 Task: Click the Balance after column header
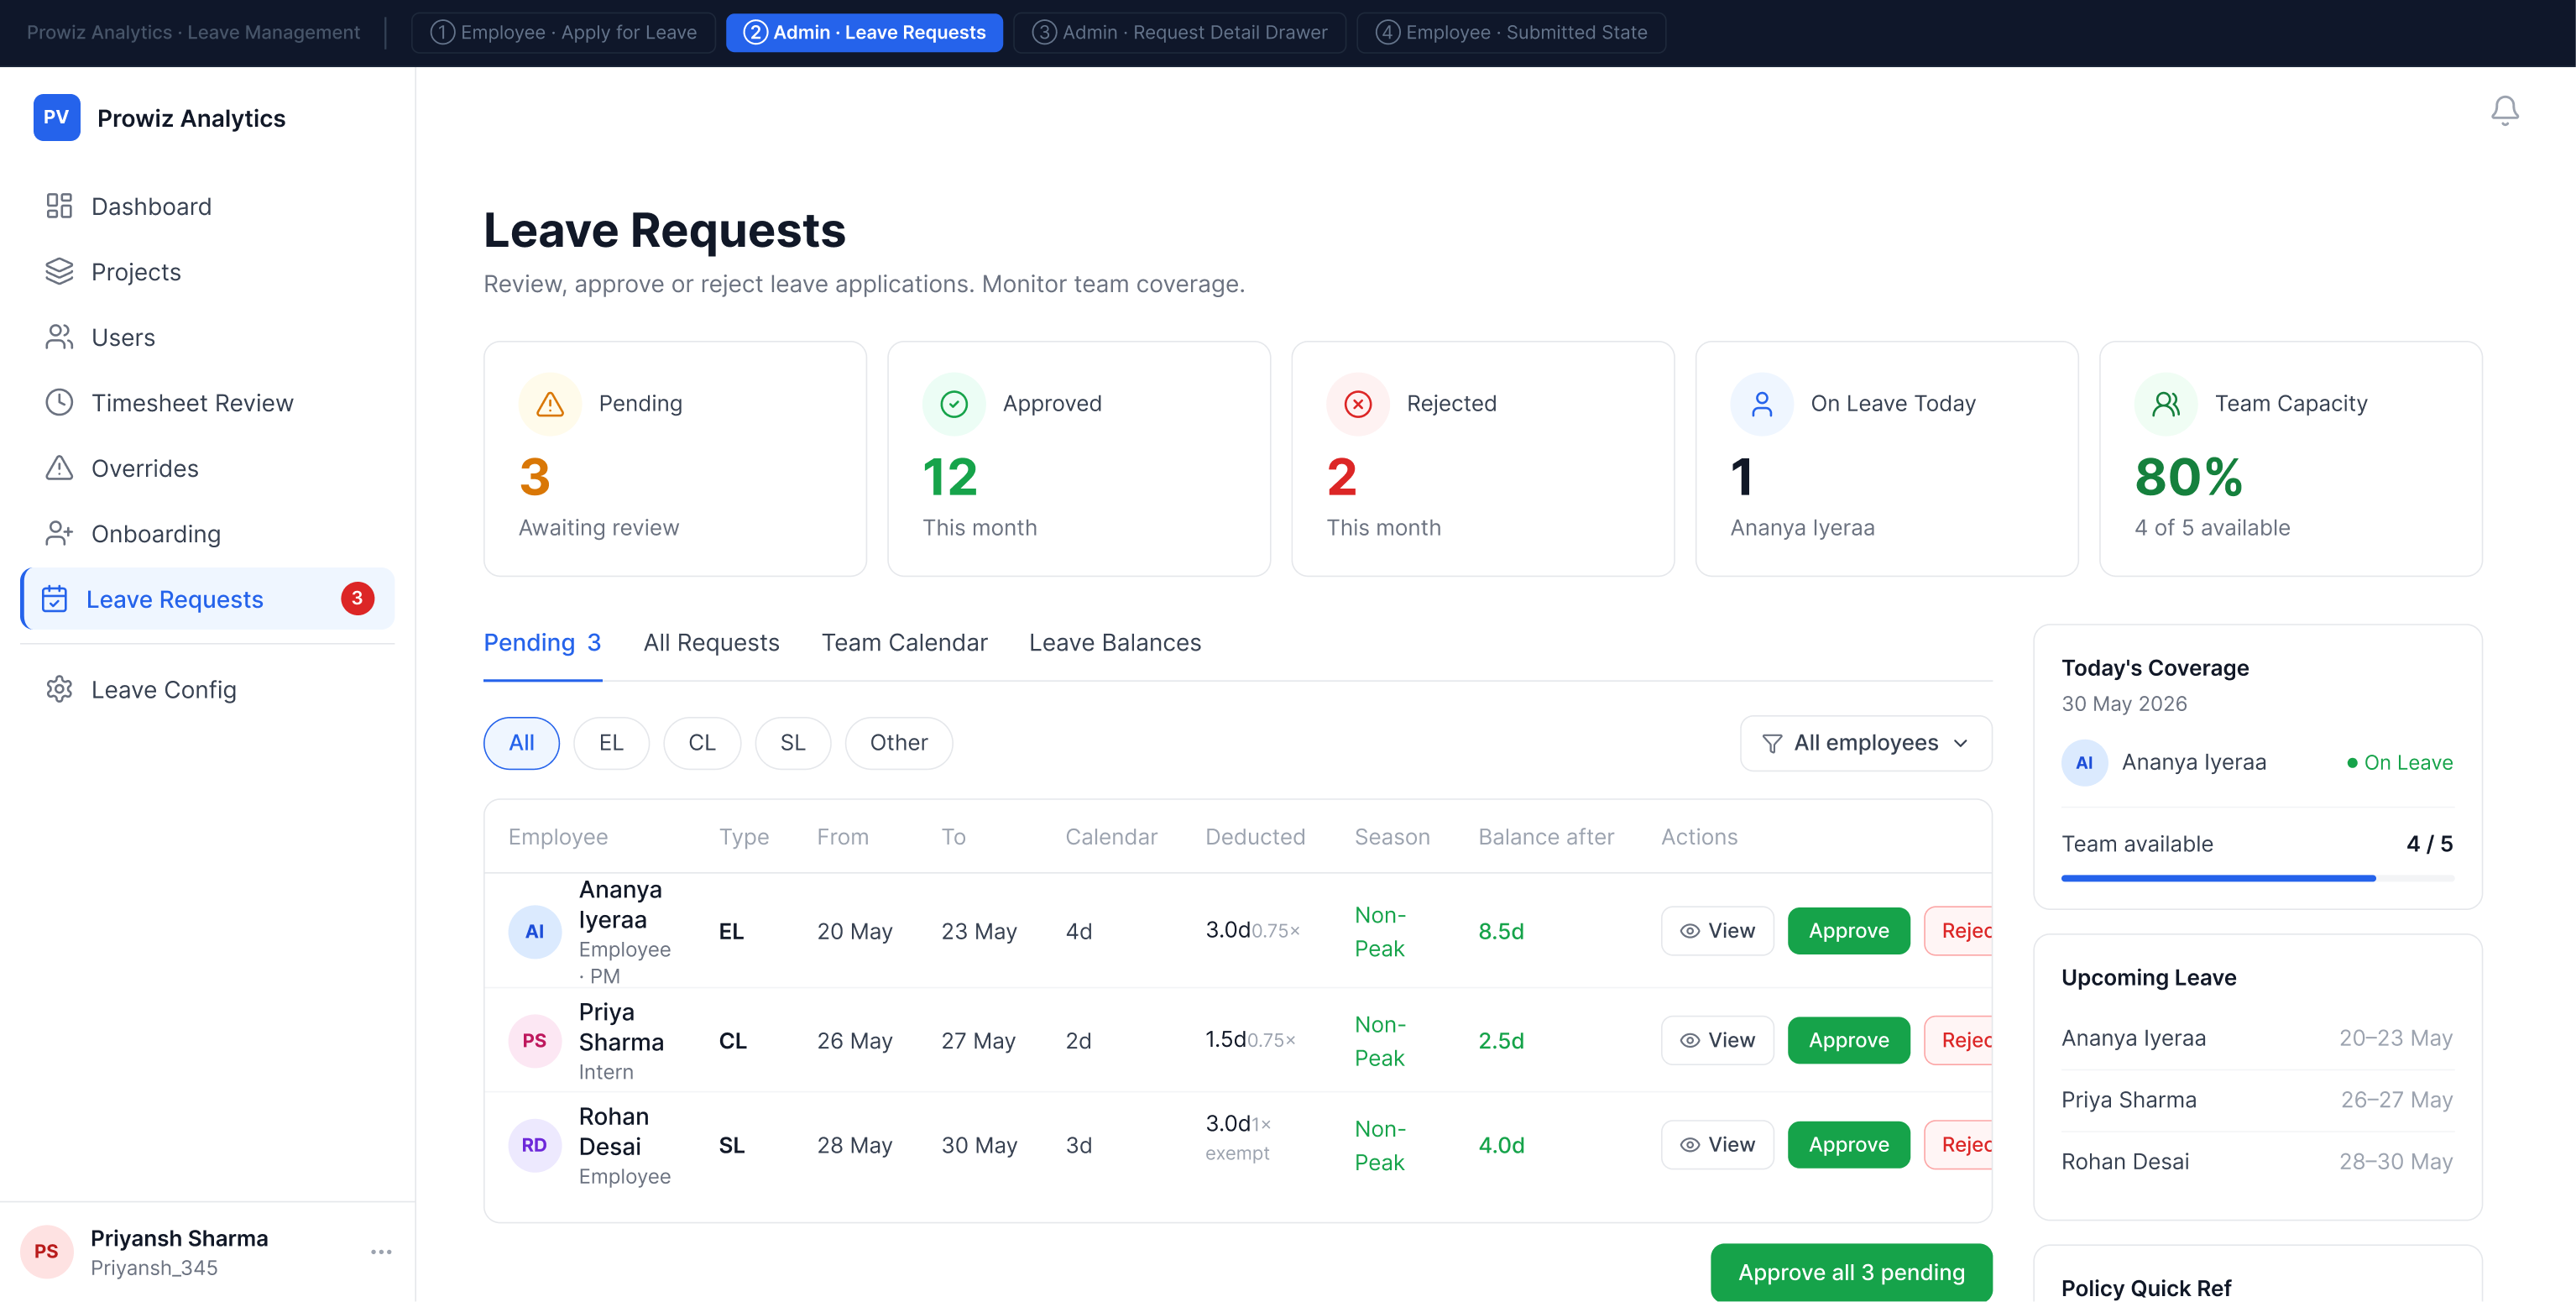pos(1546,838)
